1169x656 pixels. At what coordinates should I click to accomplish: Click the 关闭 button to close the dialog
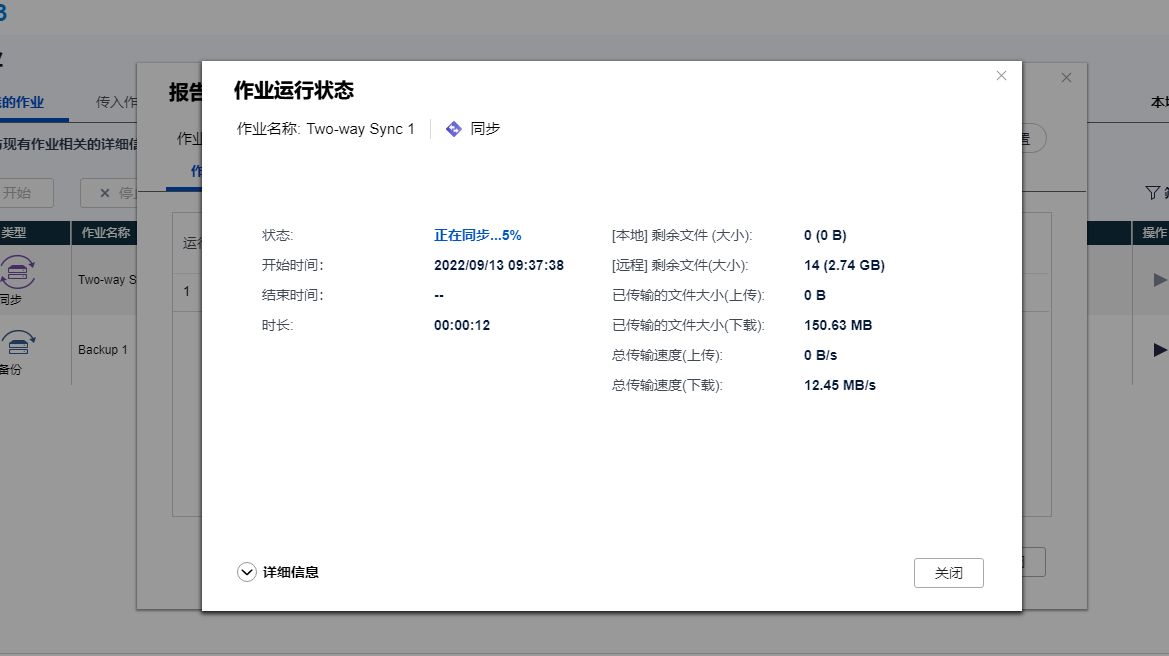(948, 572)
